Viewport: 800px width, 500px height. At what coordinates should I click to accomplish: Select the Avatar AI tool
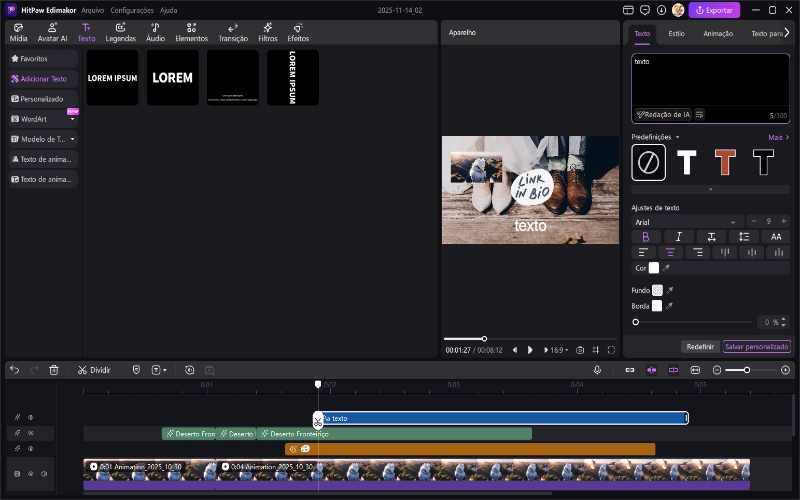[52, 32]
